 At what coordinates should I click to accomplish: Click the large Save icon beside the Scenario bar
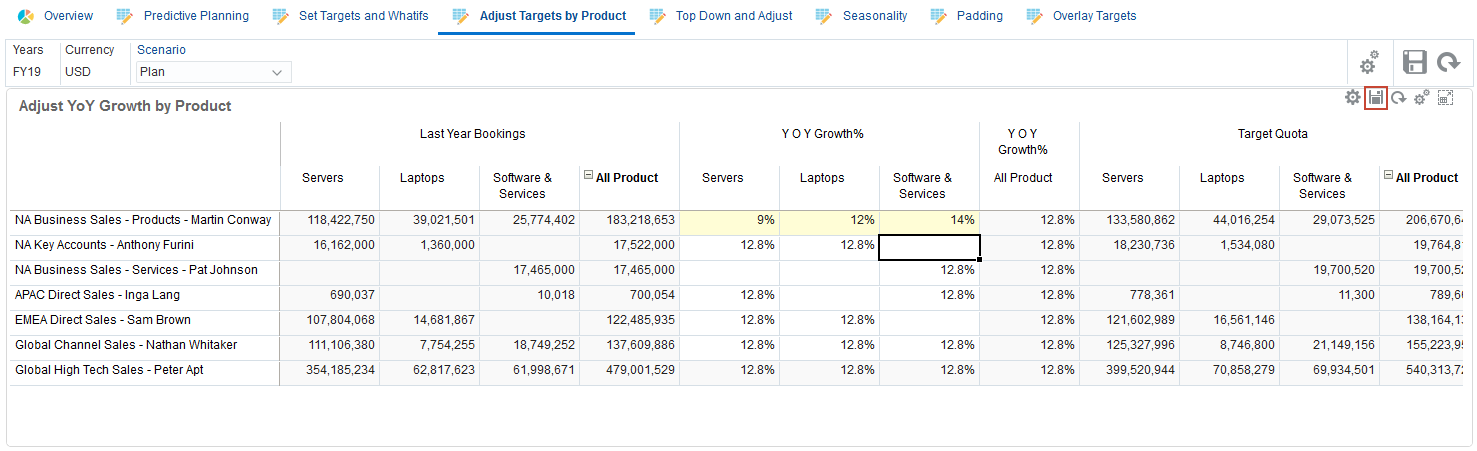[x=1414, y=63]
